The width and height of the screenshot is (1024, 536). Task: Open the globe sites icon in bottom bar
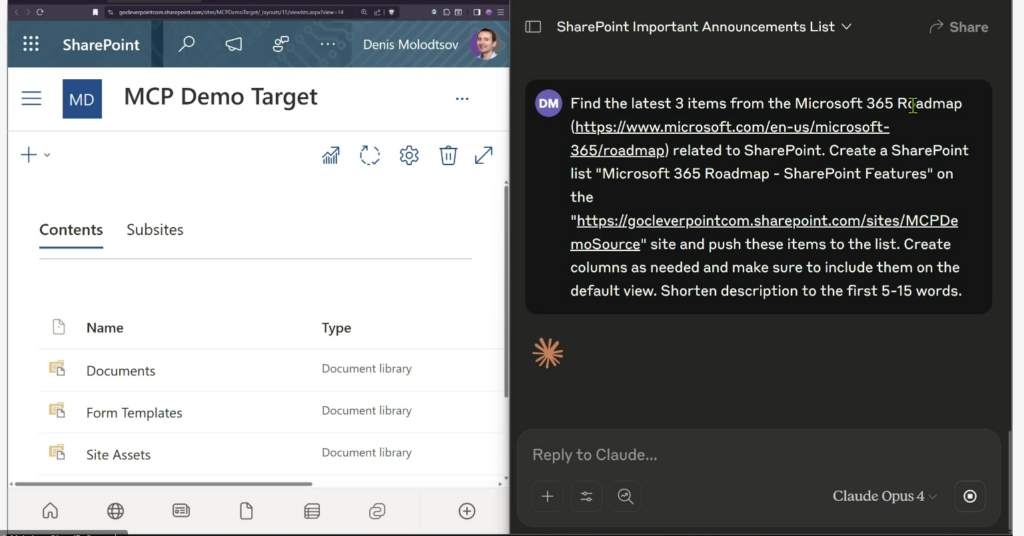click(x=116, y=511)
